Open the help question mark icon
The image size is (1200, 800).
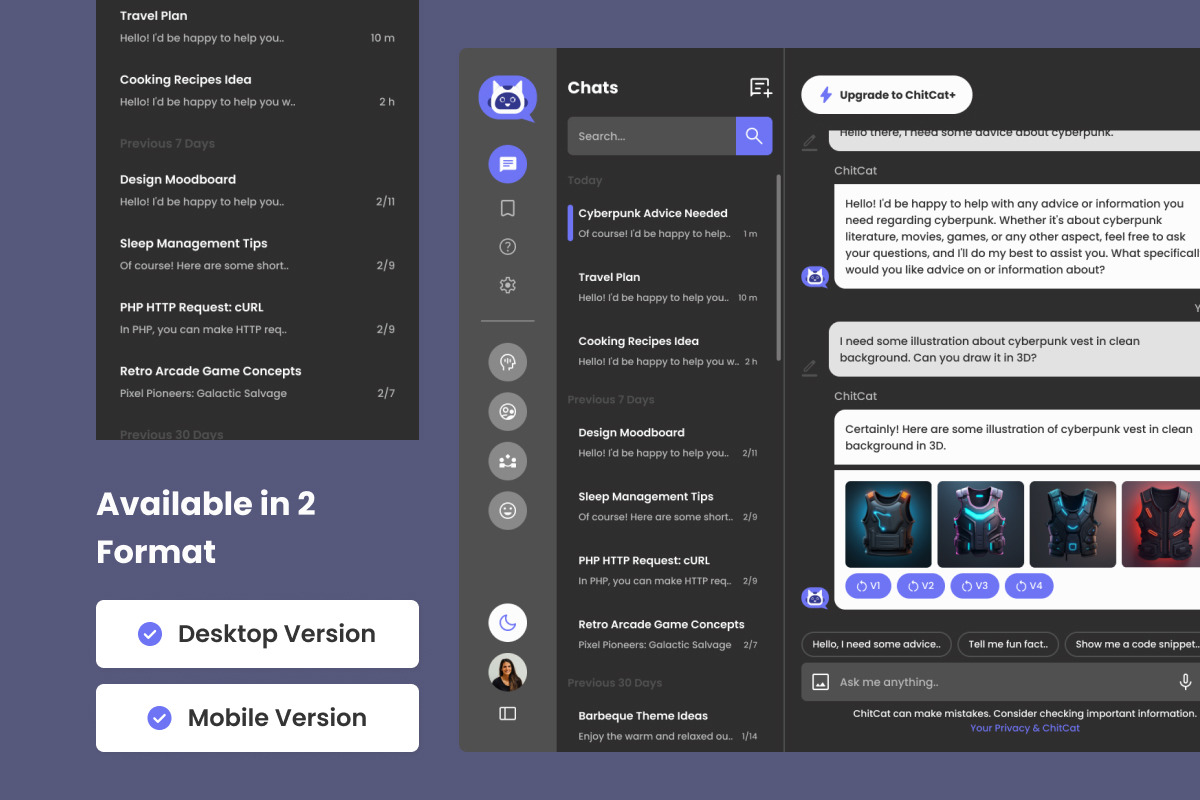click(507, 247)
